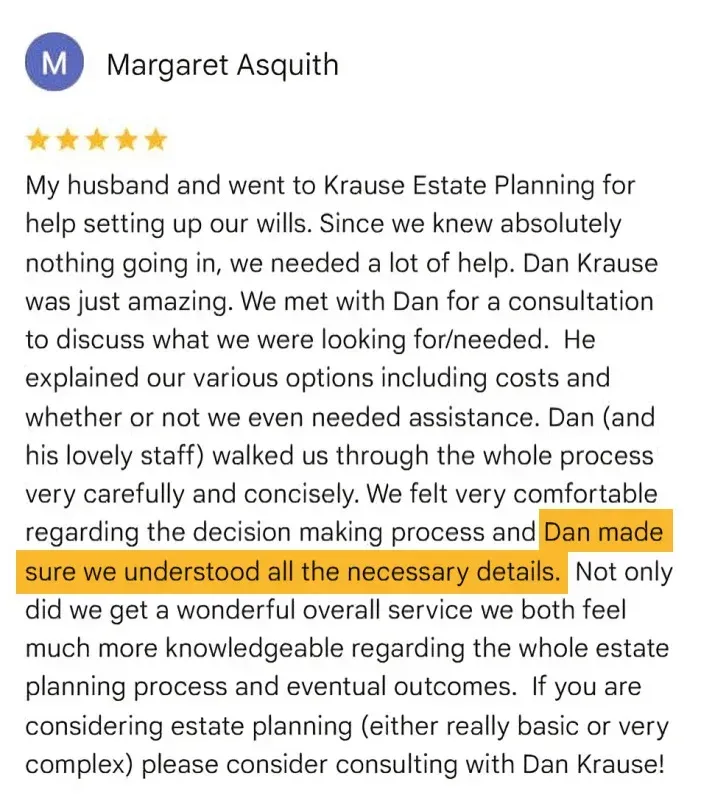Click the final 'Dan Krause!' text

[x=593, y=765]
